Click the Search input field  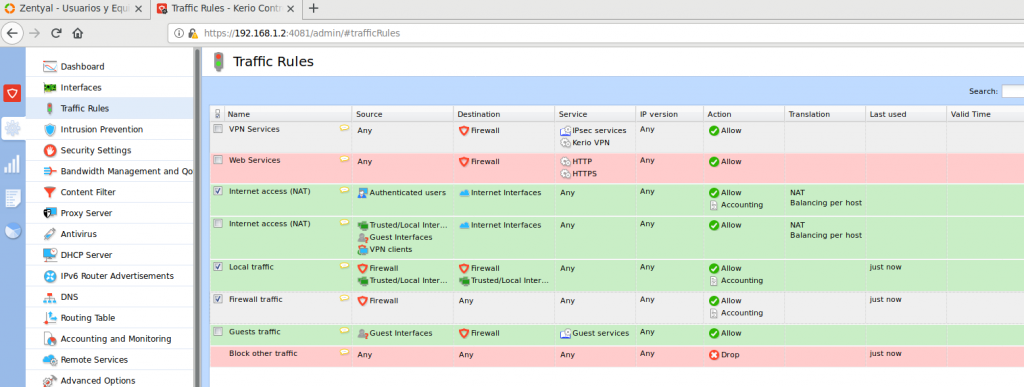1013,91
